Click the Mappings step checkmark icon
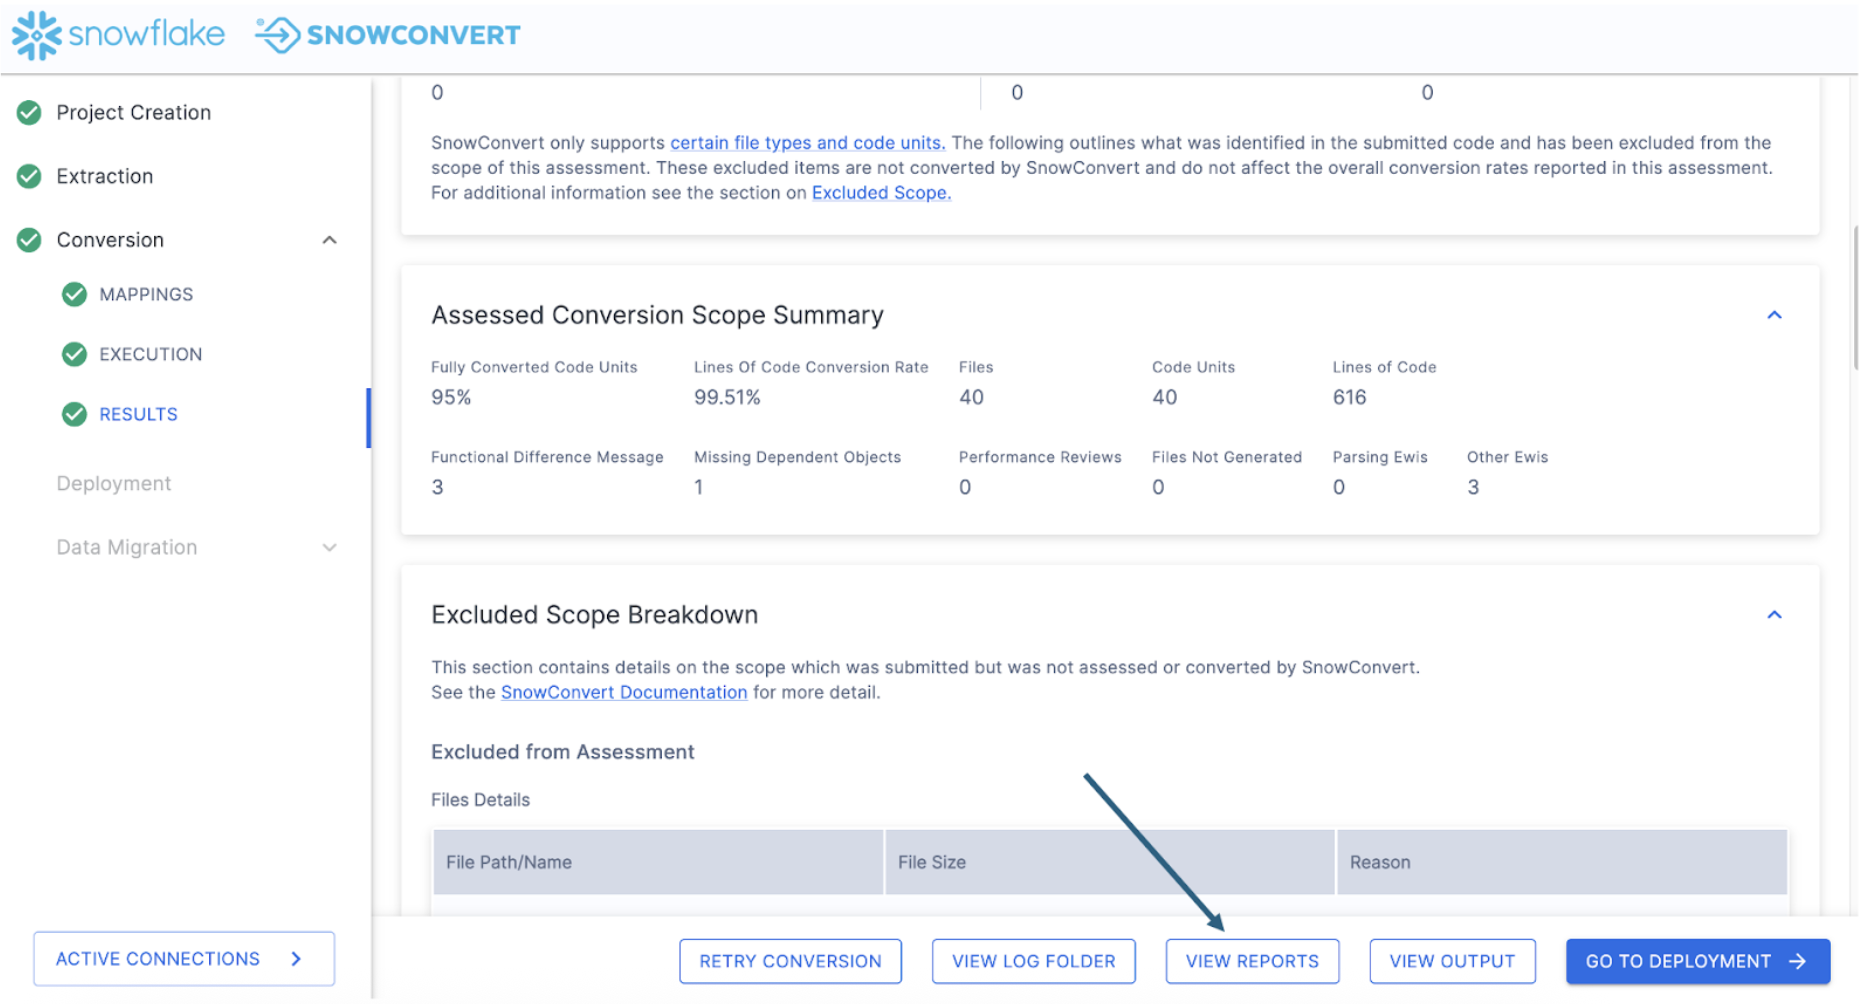This screenshot has width=1876, height=1004. pyautogui.click(x=75, y=295)
